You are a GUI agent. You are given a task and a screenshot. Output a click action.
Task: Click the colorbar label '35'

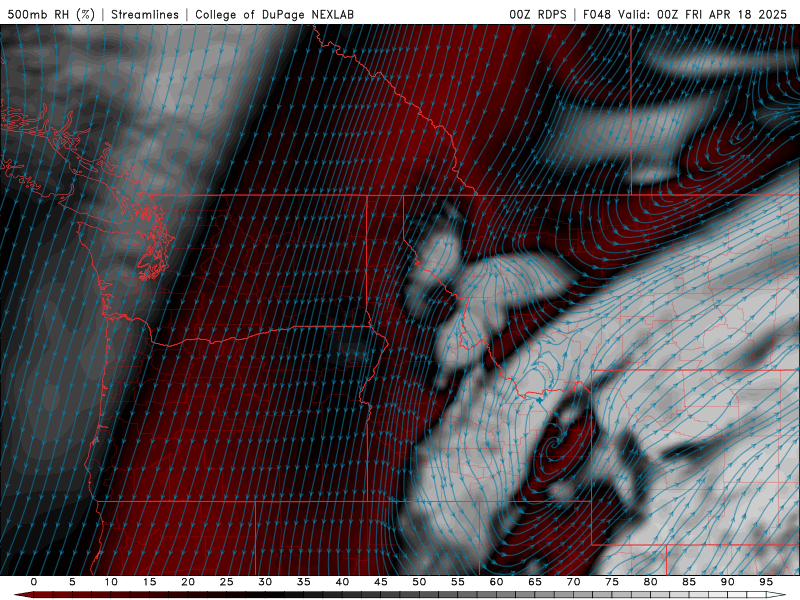304,582
